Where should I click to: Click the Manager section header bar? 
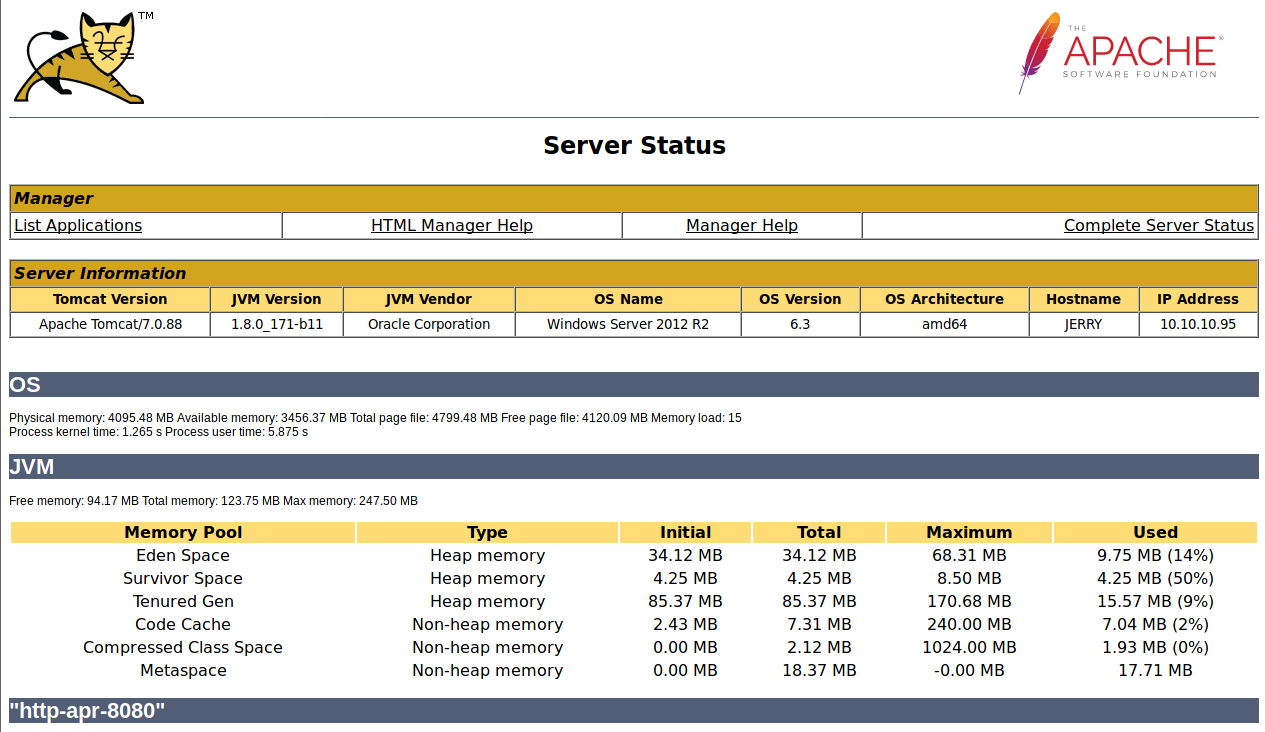click(x=634, y=198)
